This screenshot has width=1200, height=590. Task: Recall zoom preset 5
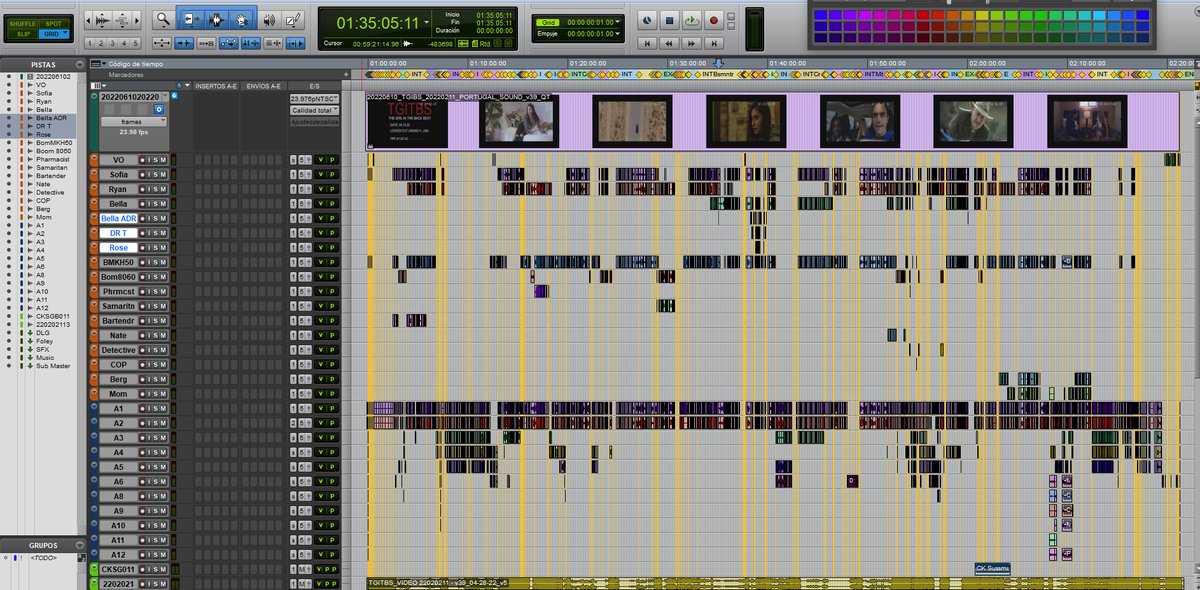click(x=135, y=43)
